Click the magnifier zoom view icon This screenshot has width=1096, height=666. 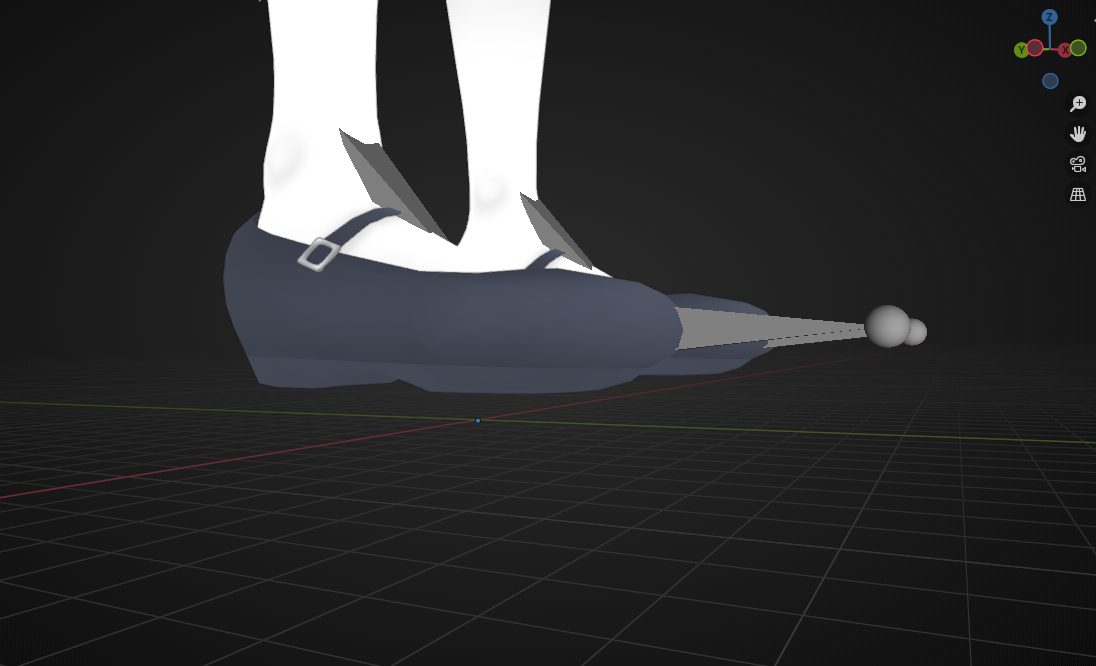tap(1078, 104)
